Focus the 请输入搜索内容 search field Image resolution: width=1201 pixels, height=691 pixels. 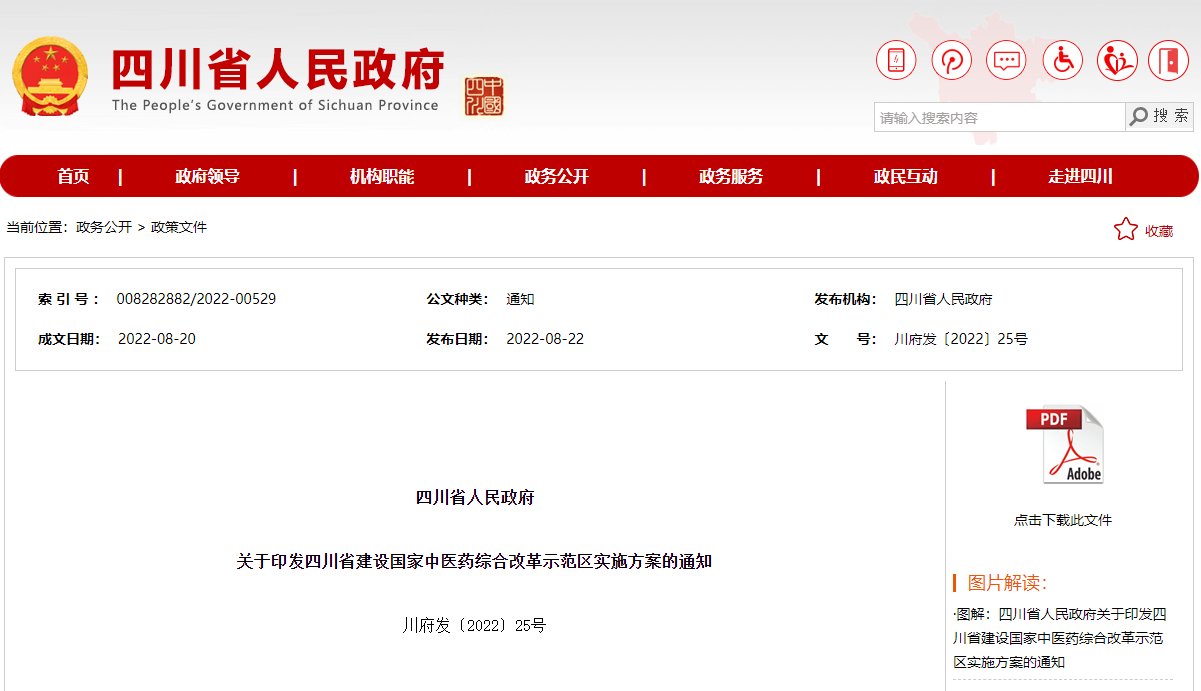[x=1000, y=117]
